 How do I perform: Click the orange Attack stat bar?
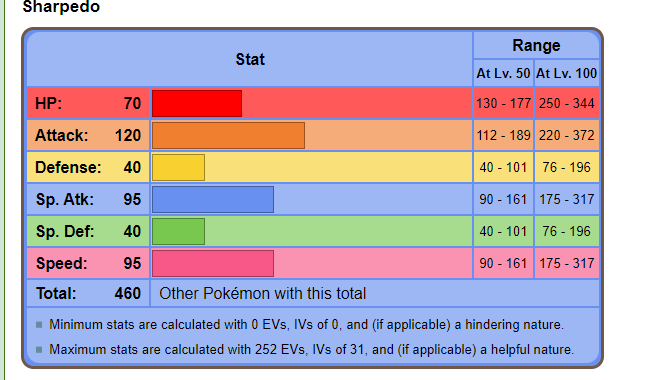(228, 135)
